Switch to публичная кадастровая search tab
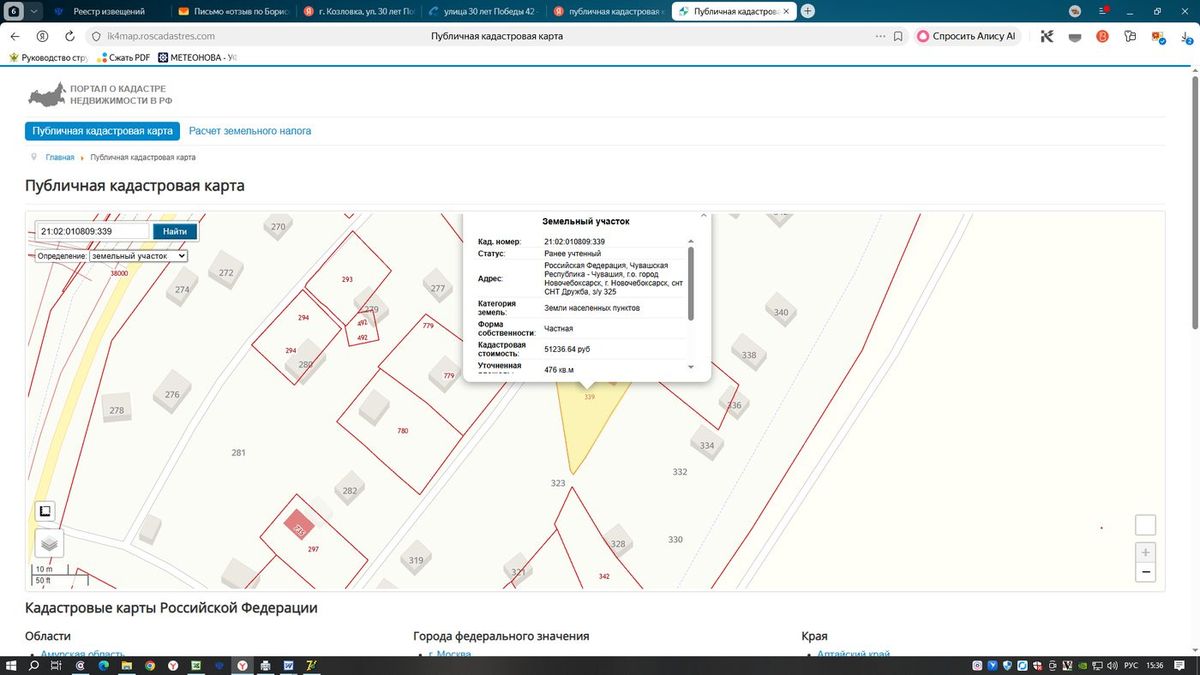Screen dimensions: 1200x675 [609, 11]
